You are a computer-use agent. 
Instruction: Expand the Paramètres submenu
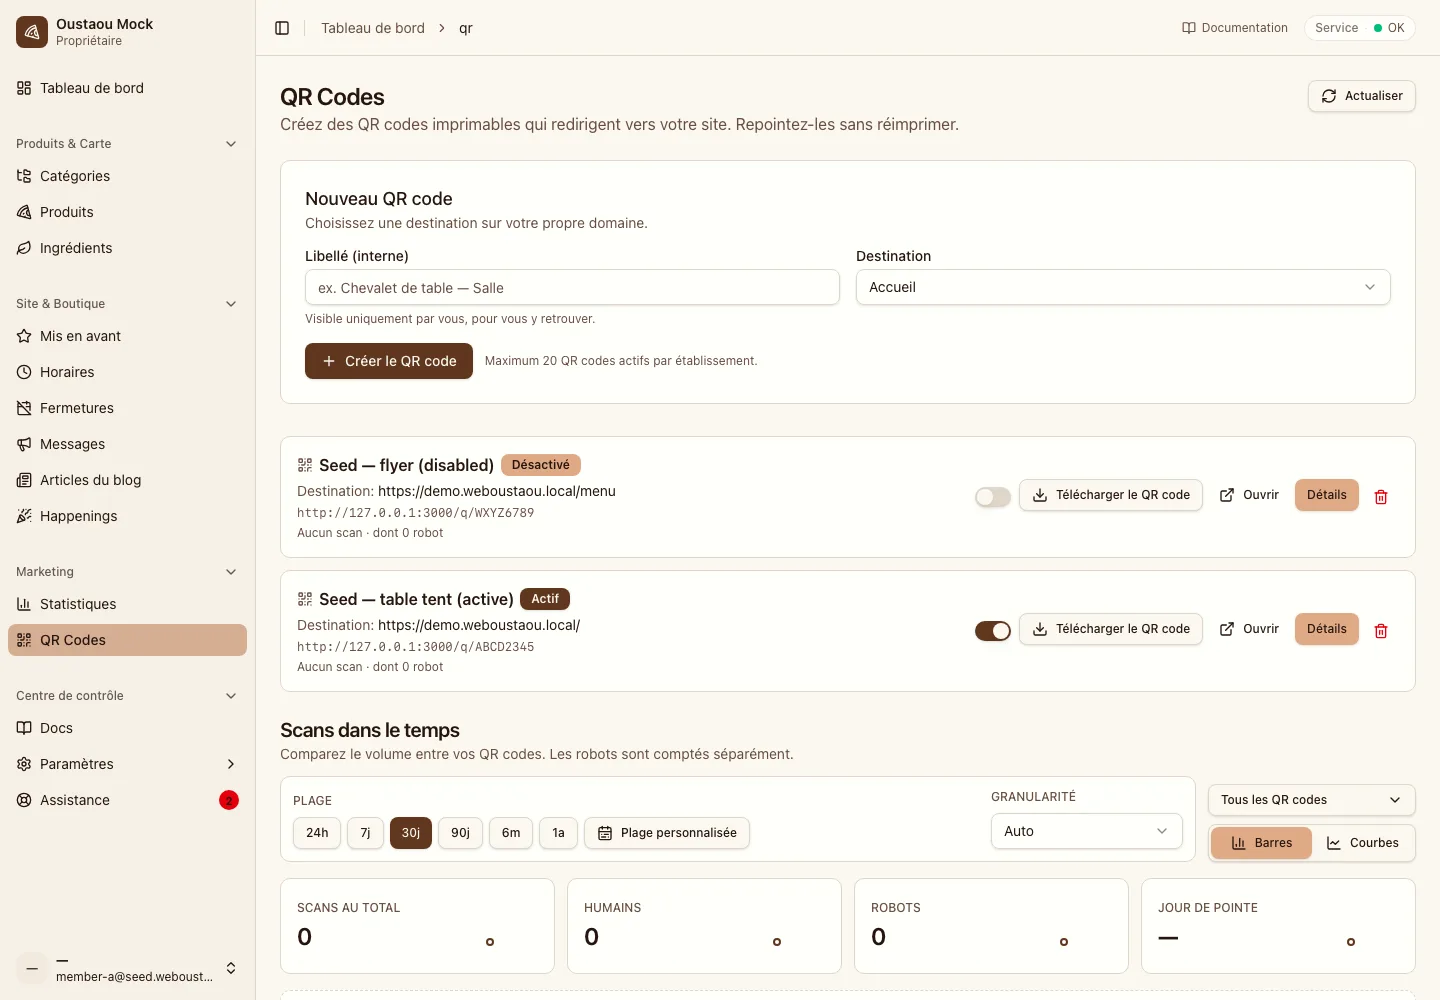coord(127,764)
